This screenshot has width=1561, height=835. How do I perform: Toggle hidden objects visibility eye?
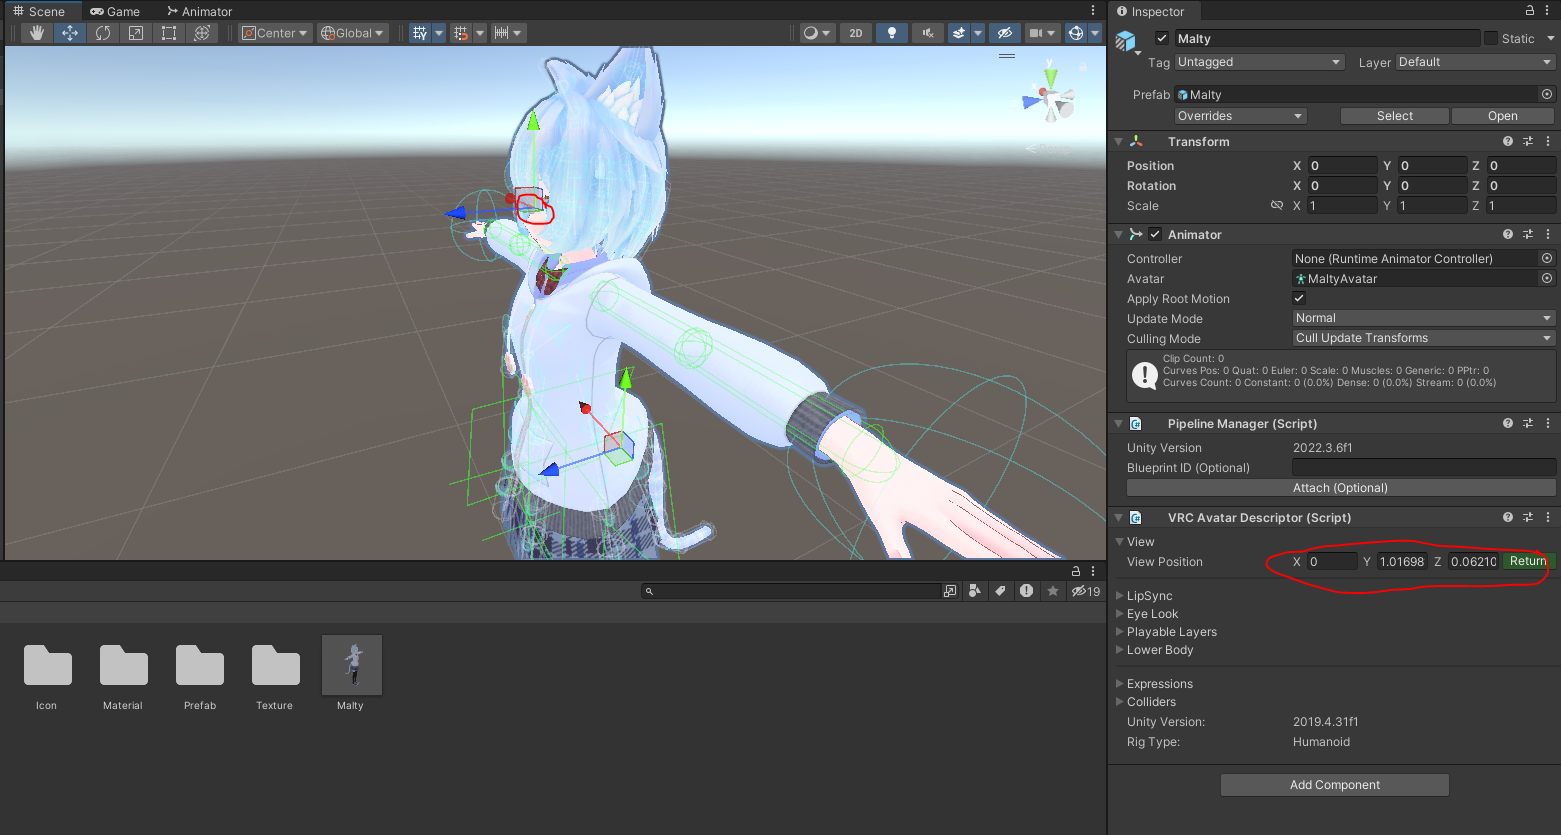click(x=1005, y=33)
